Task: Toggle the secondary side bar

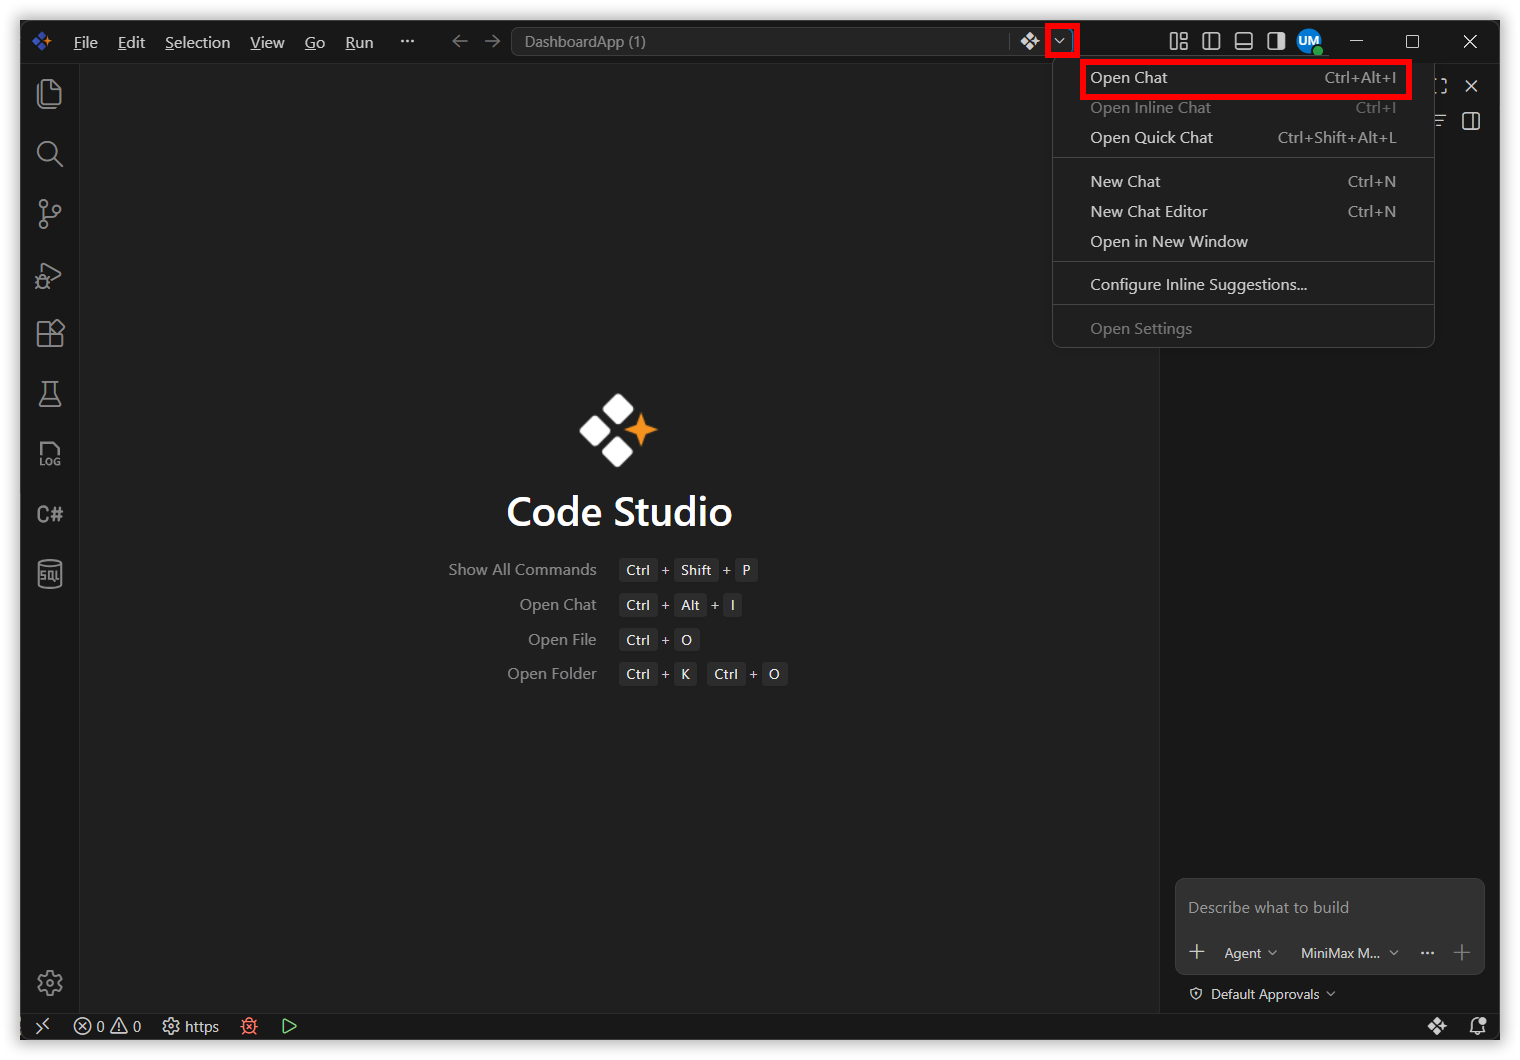Action: click(x=1276, y=41)
